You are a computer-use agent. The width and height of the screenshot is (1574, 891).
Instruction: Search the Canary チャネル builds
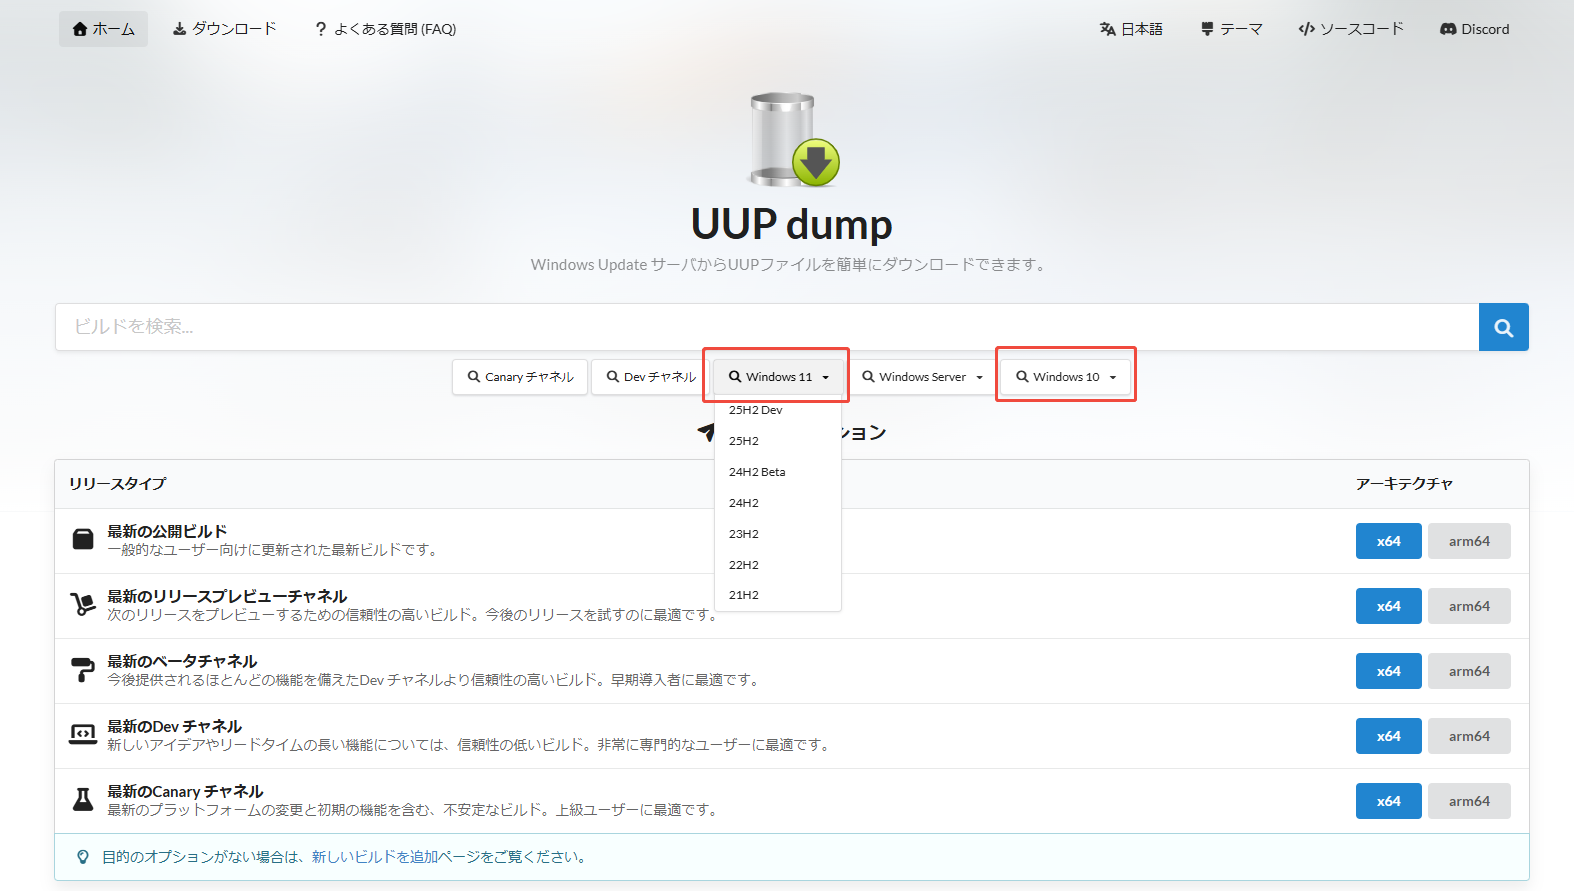click(x=520, y=377)
